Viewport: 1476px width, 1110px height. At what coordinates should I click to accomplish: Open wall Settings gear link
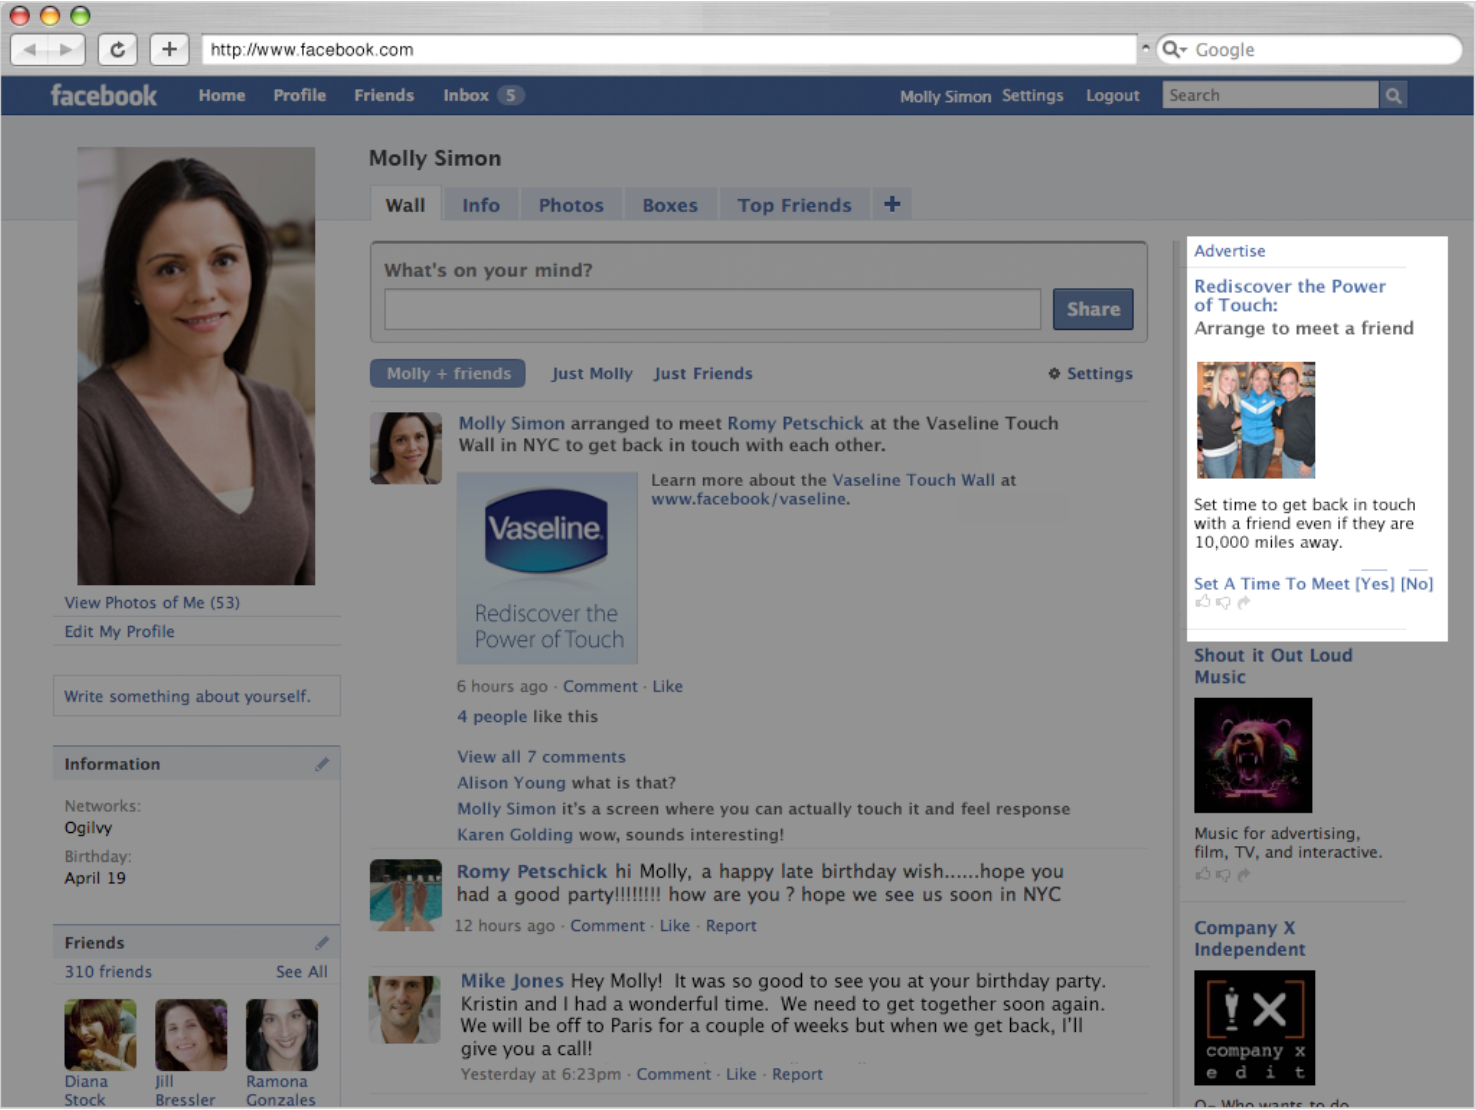coord(1090,373)
